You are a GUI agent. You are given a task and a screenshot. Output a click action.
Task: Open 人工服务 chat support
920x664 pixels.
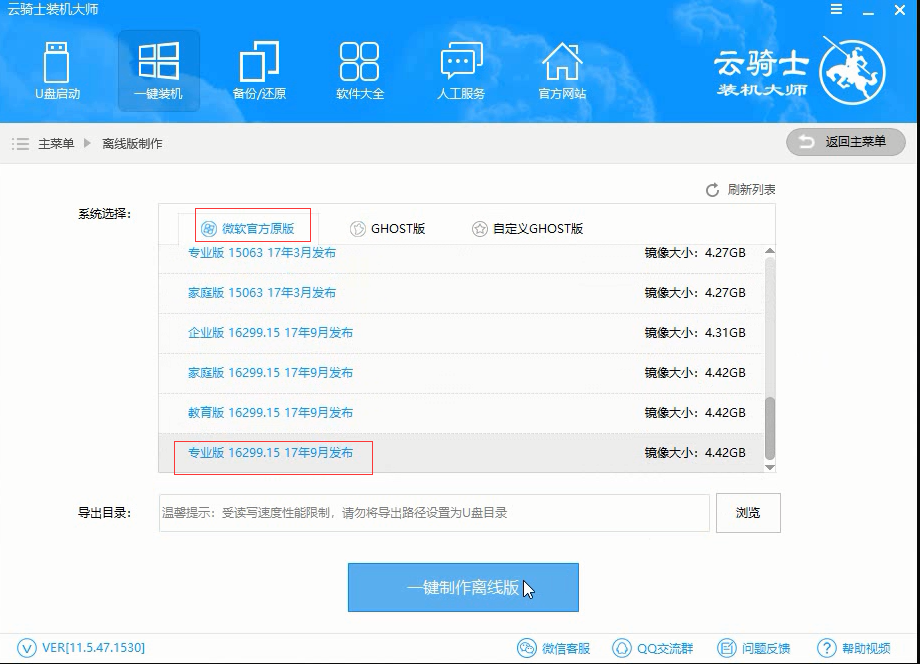coord(461,70)
